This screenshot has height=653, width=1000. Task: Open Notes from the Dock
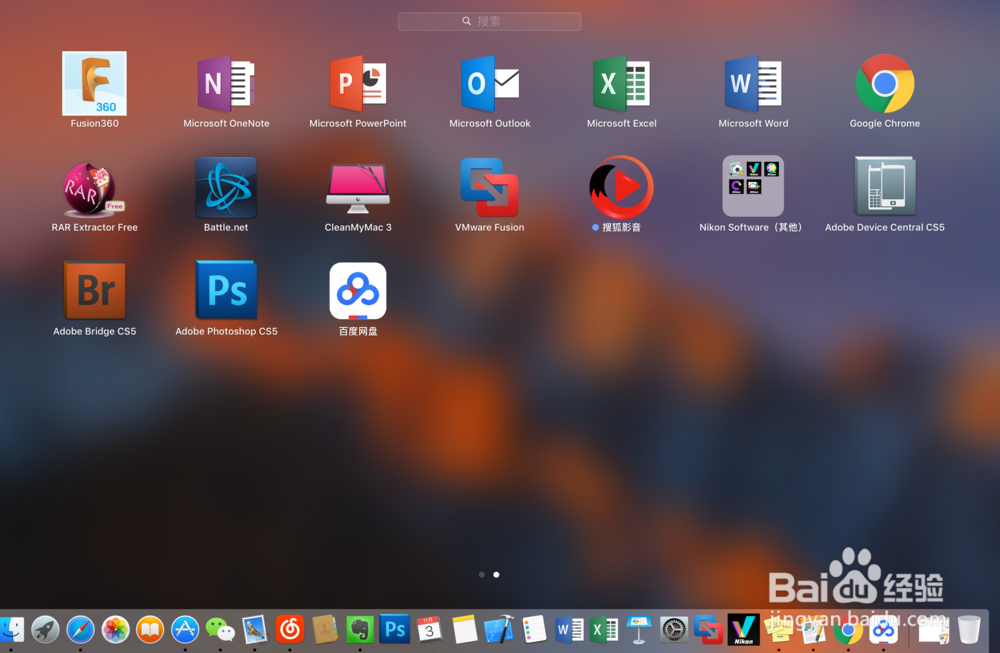click(464, 629)
